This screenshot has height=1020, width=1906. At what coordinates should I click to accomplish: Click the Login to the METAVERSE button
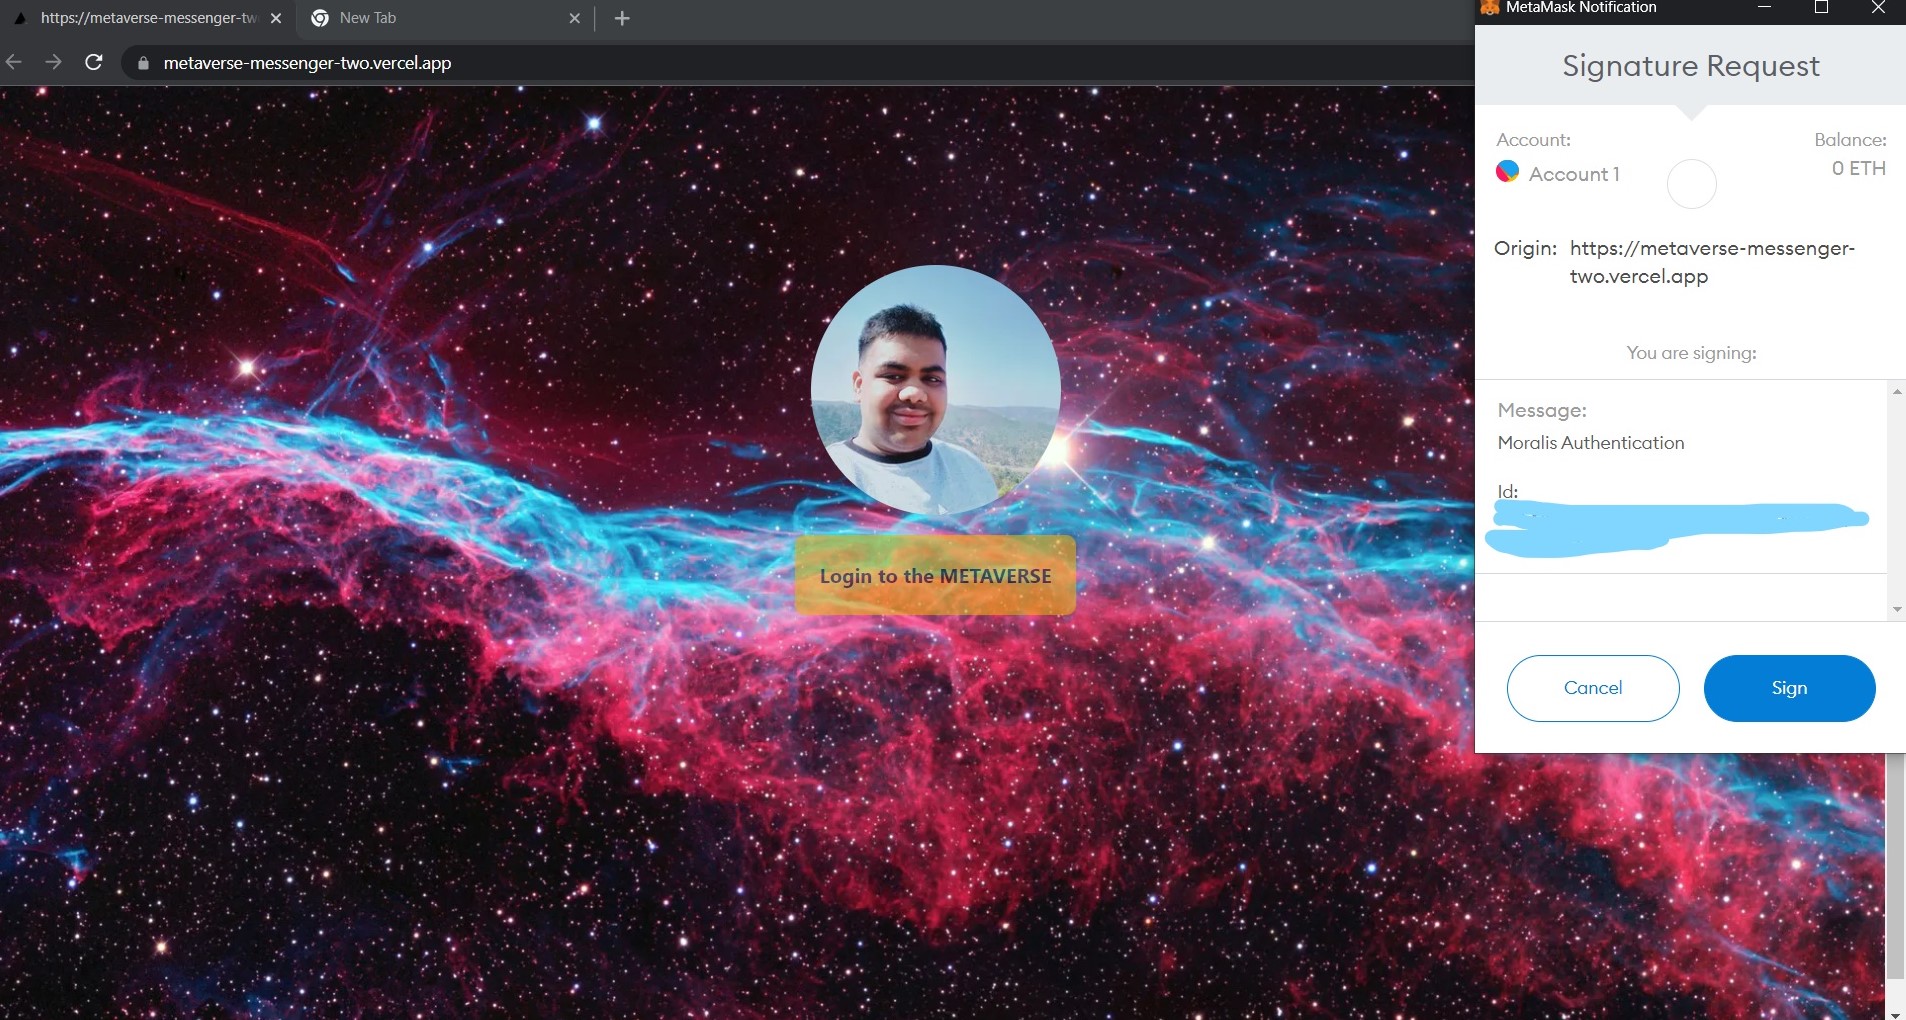click(934, 575)
